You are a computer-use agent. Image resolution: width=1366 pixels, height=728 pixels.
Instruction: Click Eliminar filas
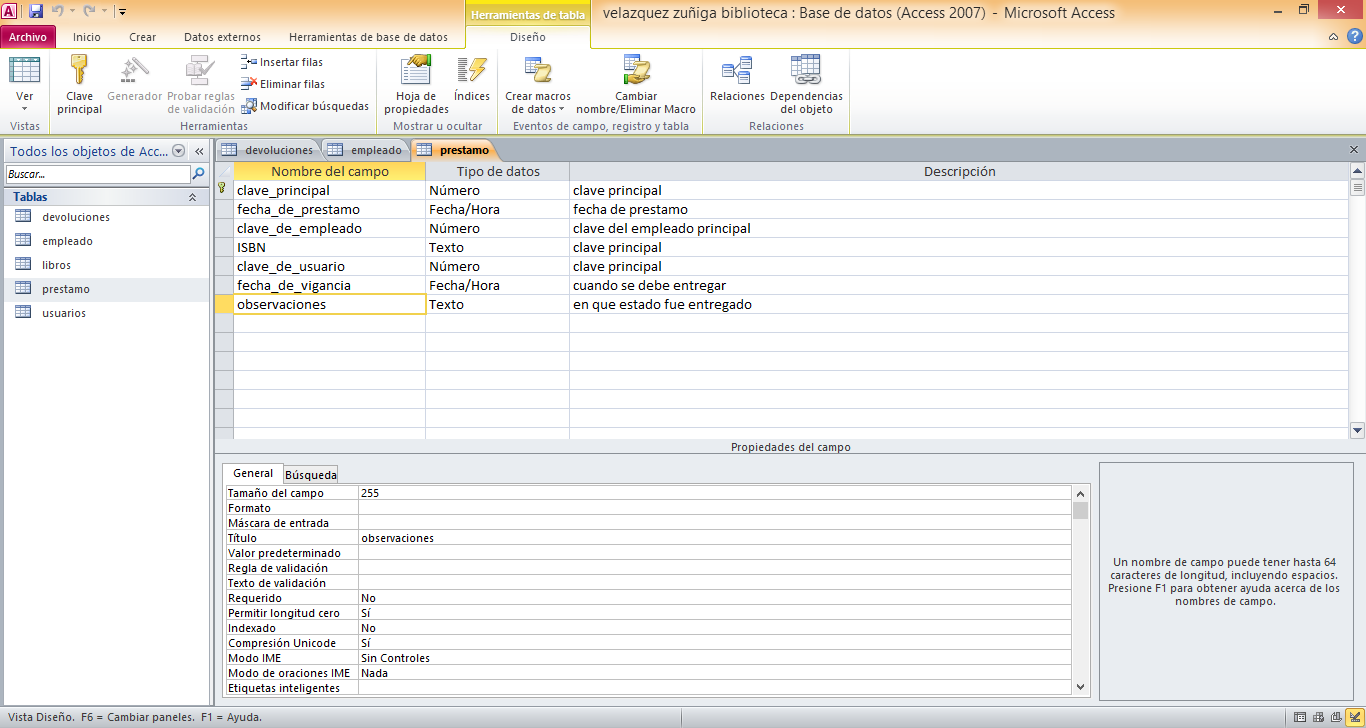283,84
